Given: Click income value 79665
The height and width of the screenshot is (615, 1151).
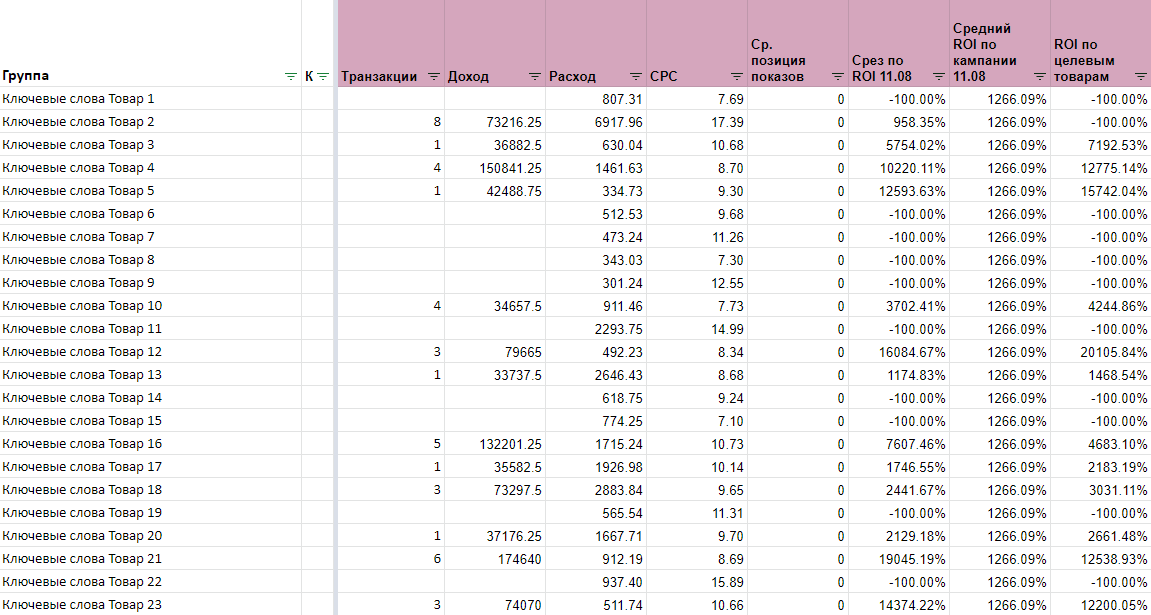Looking at the screenshot, I should click(x=523, y=352).
